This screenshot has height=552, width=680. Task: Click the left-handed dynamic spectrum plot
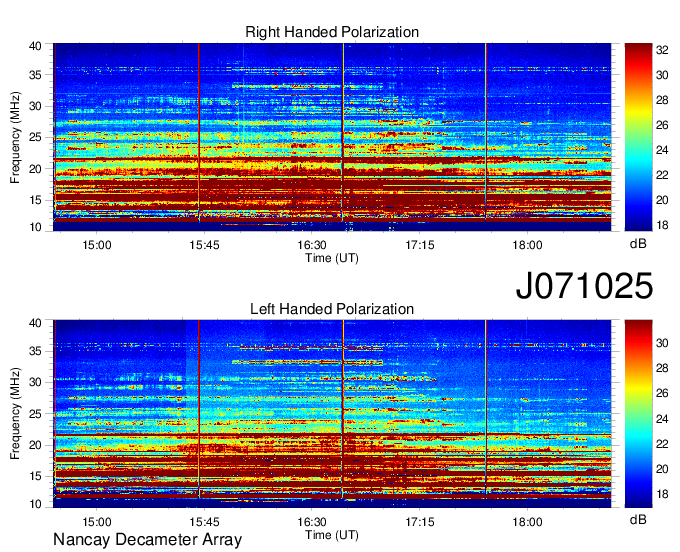(332, 414)
